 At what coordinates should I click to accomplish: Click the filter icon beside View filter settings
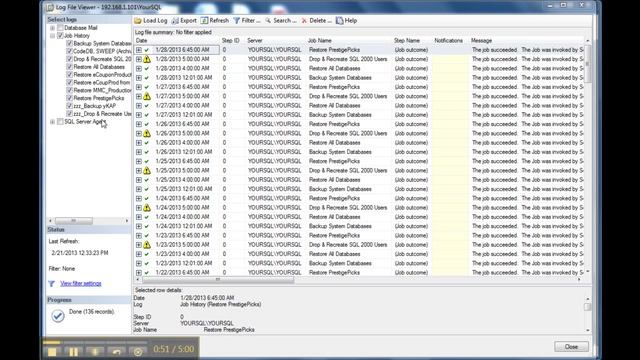click(x=51, y=283)
